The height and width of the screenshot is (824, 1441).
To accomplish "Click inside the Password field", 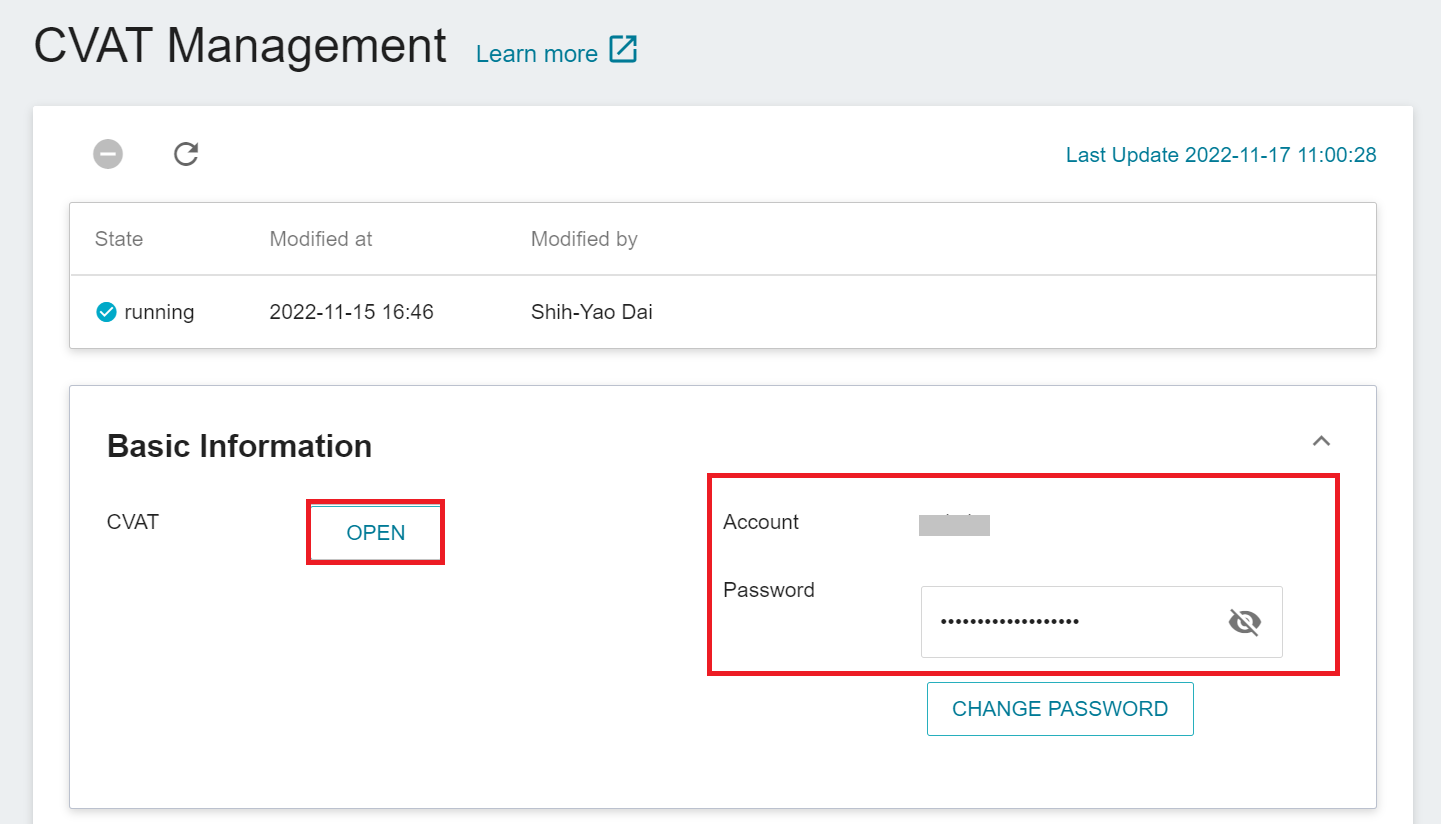I will [1101, 622].
